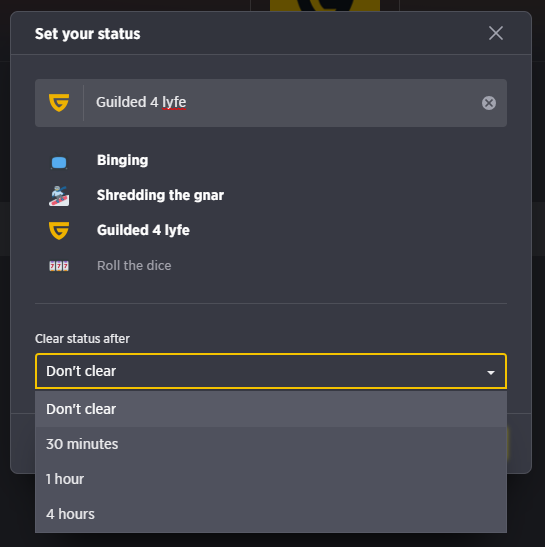Click the Clear status after label

pos(82,339)
